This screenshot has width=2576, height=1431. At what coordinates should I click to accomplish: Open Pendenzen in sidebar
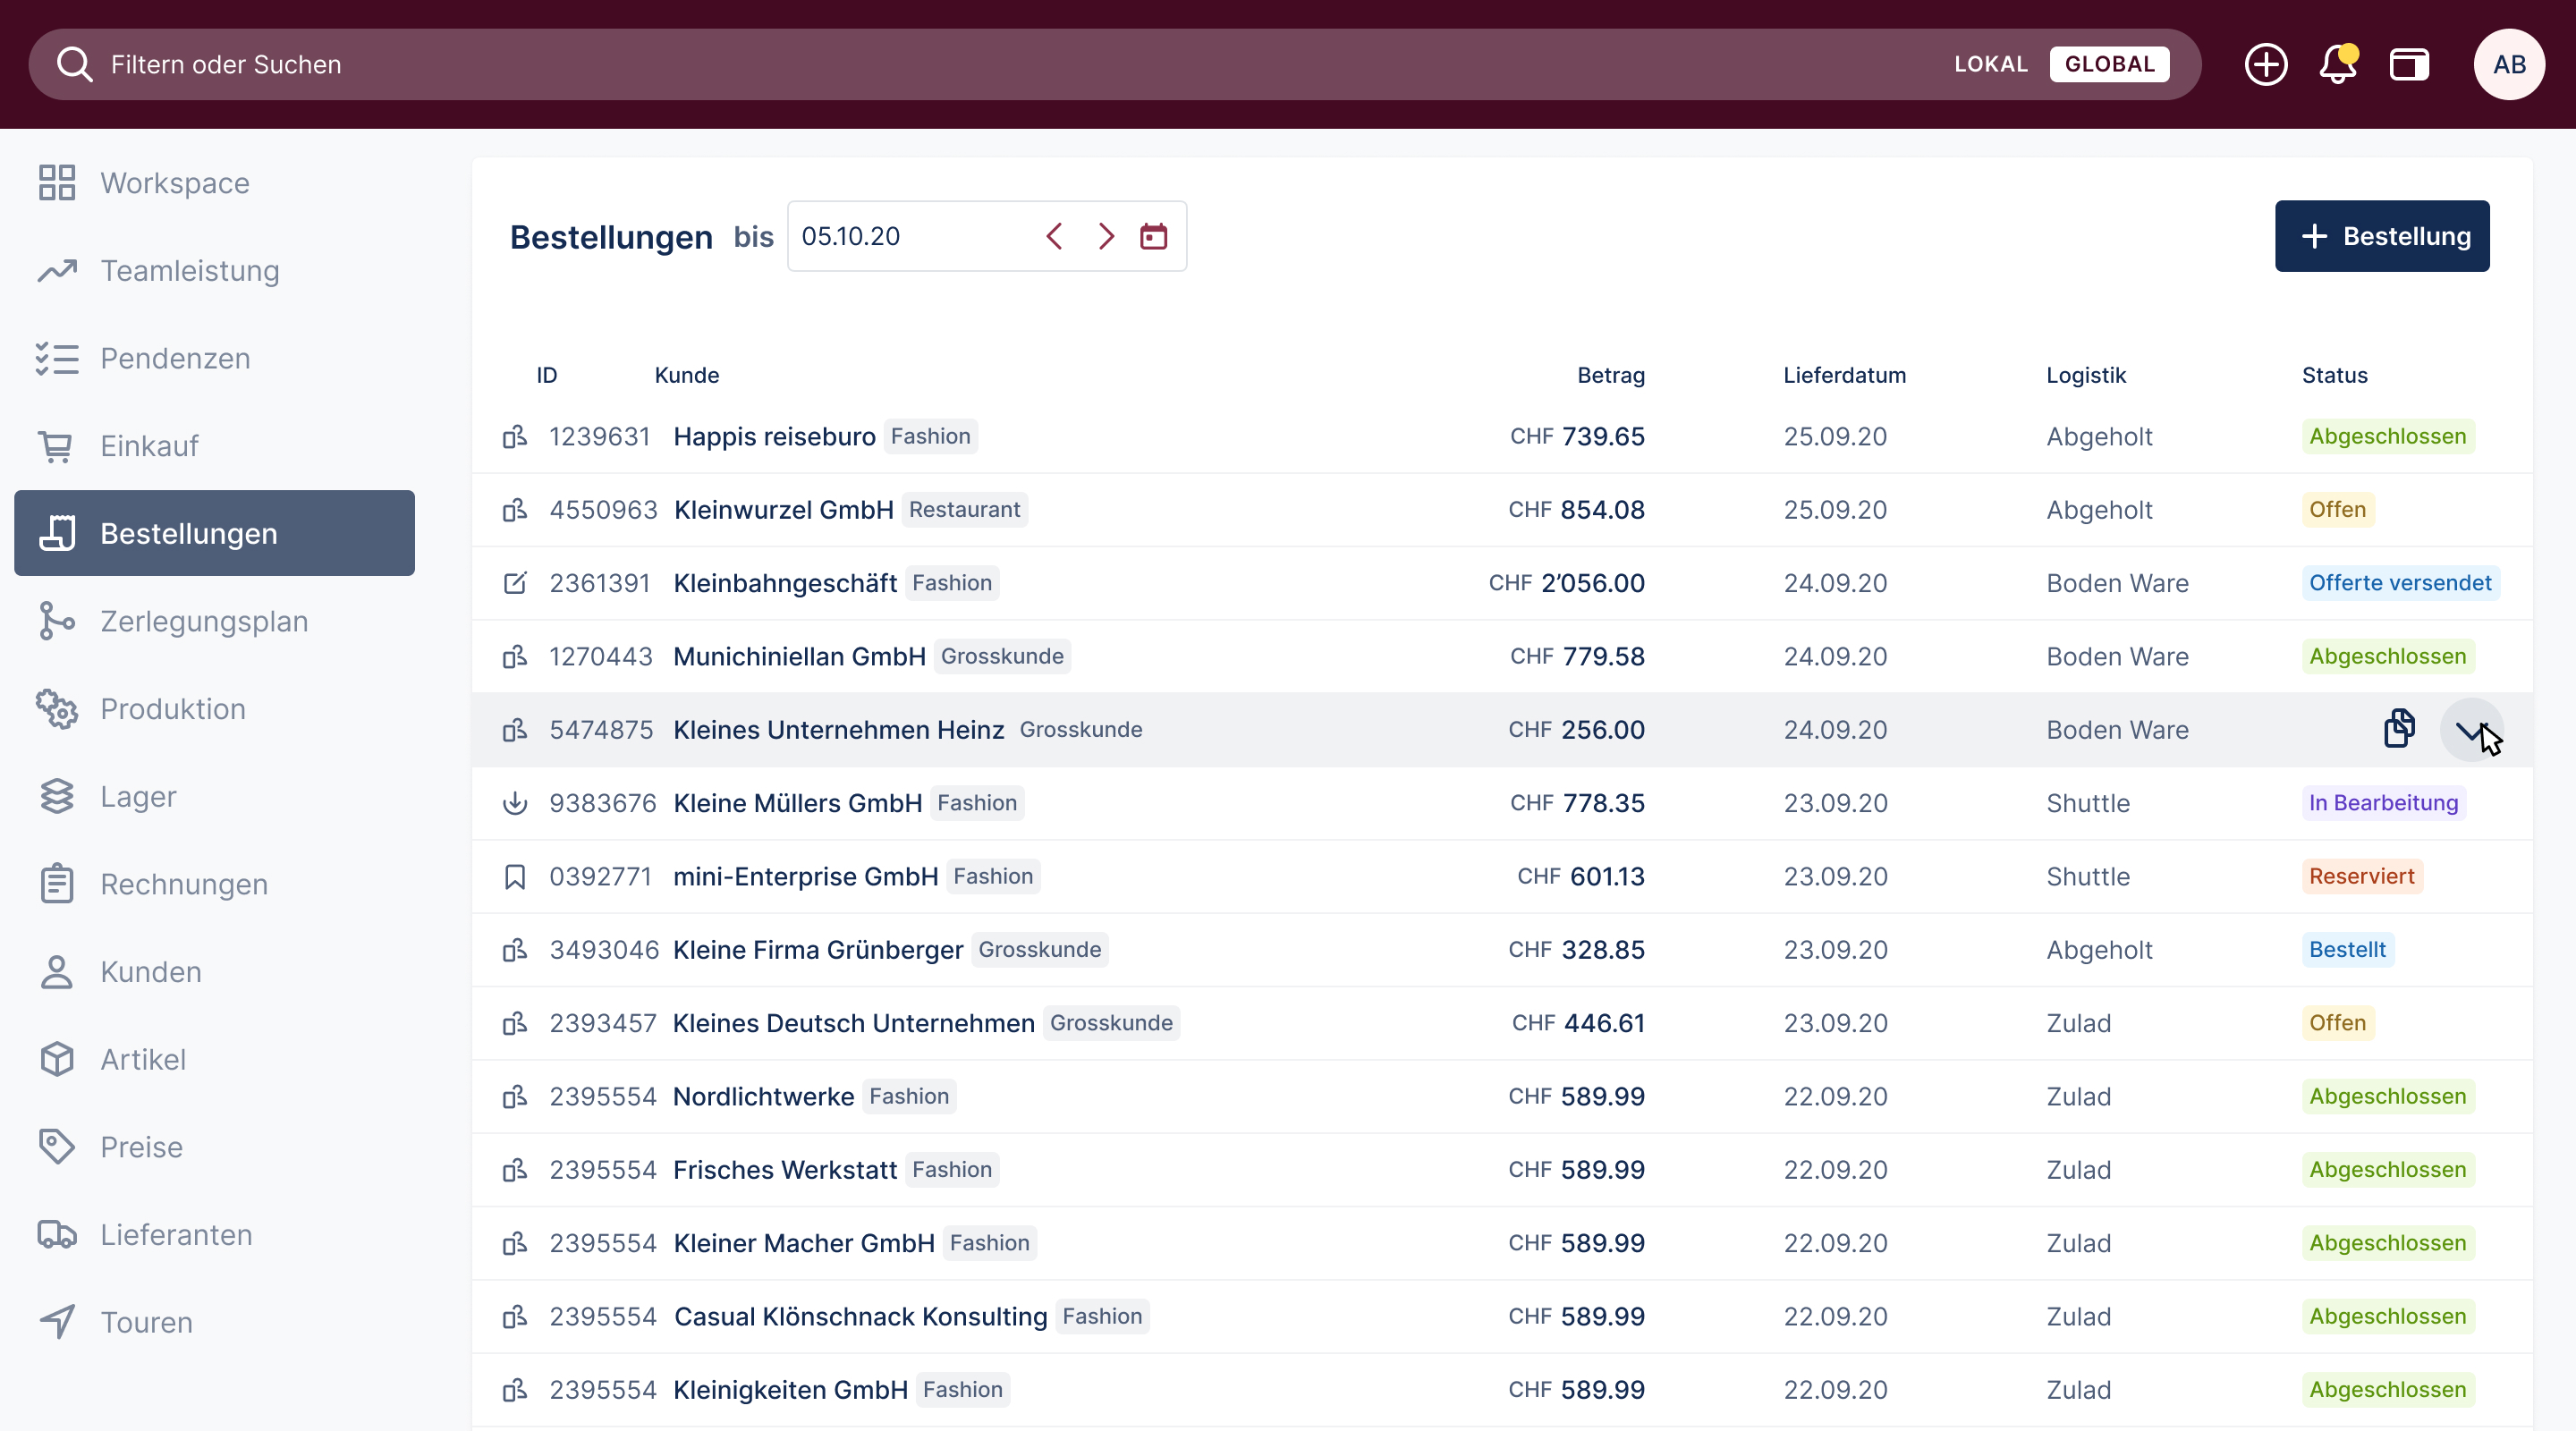(x=214, y=358)
